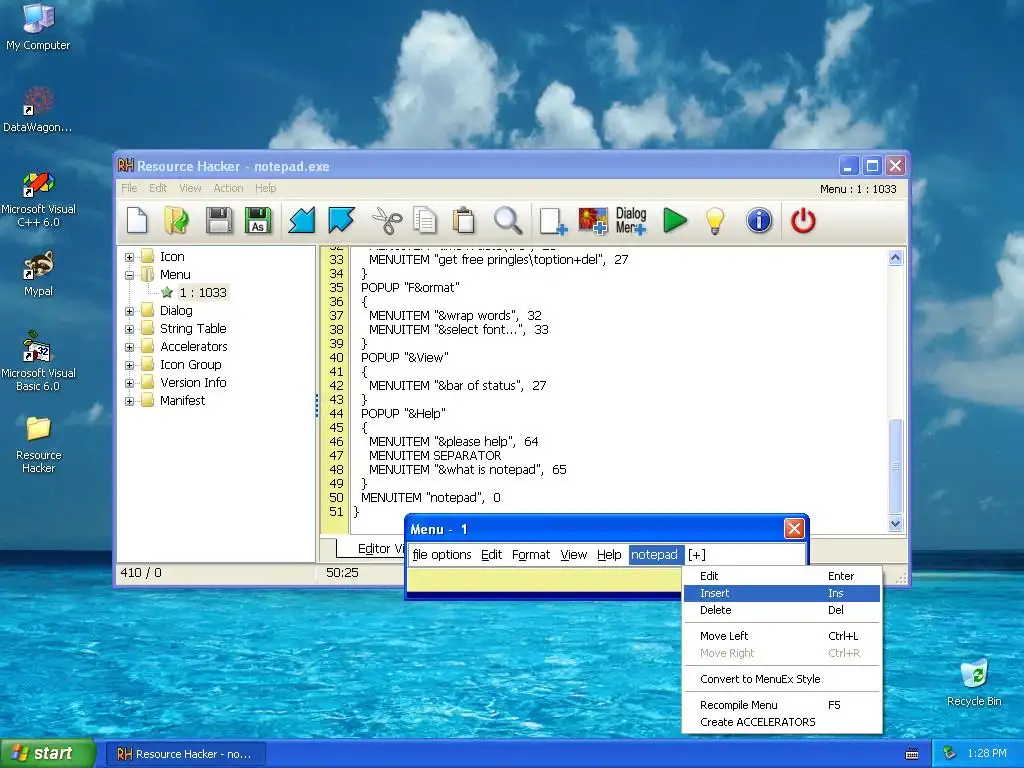Expand the Dialog tree node
1024x768 pixels.
pyautogui.click(x=129, y=312)
